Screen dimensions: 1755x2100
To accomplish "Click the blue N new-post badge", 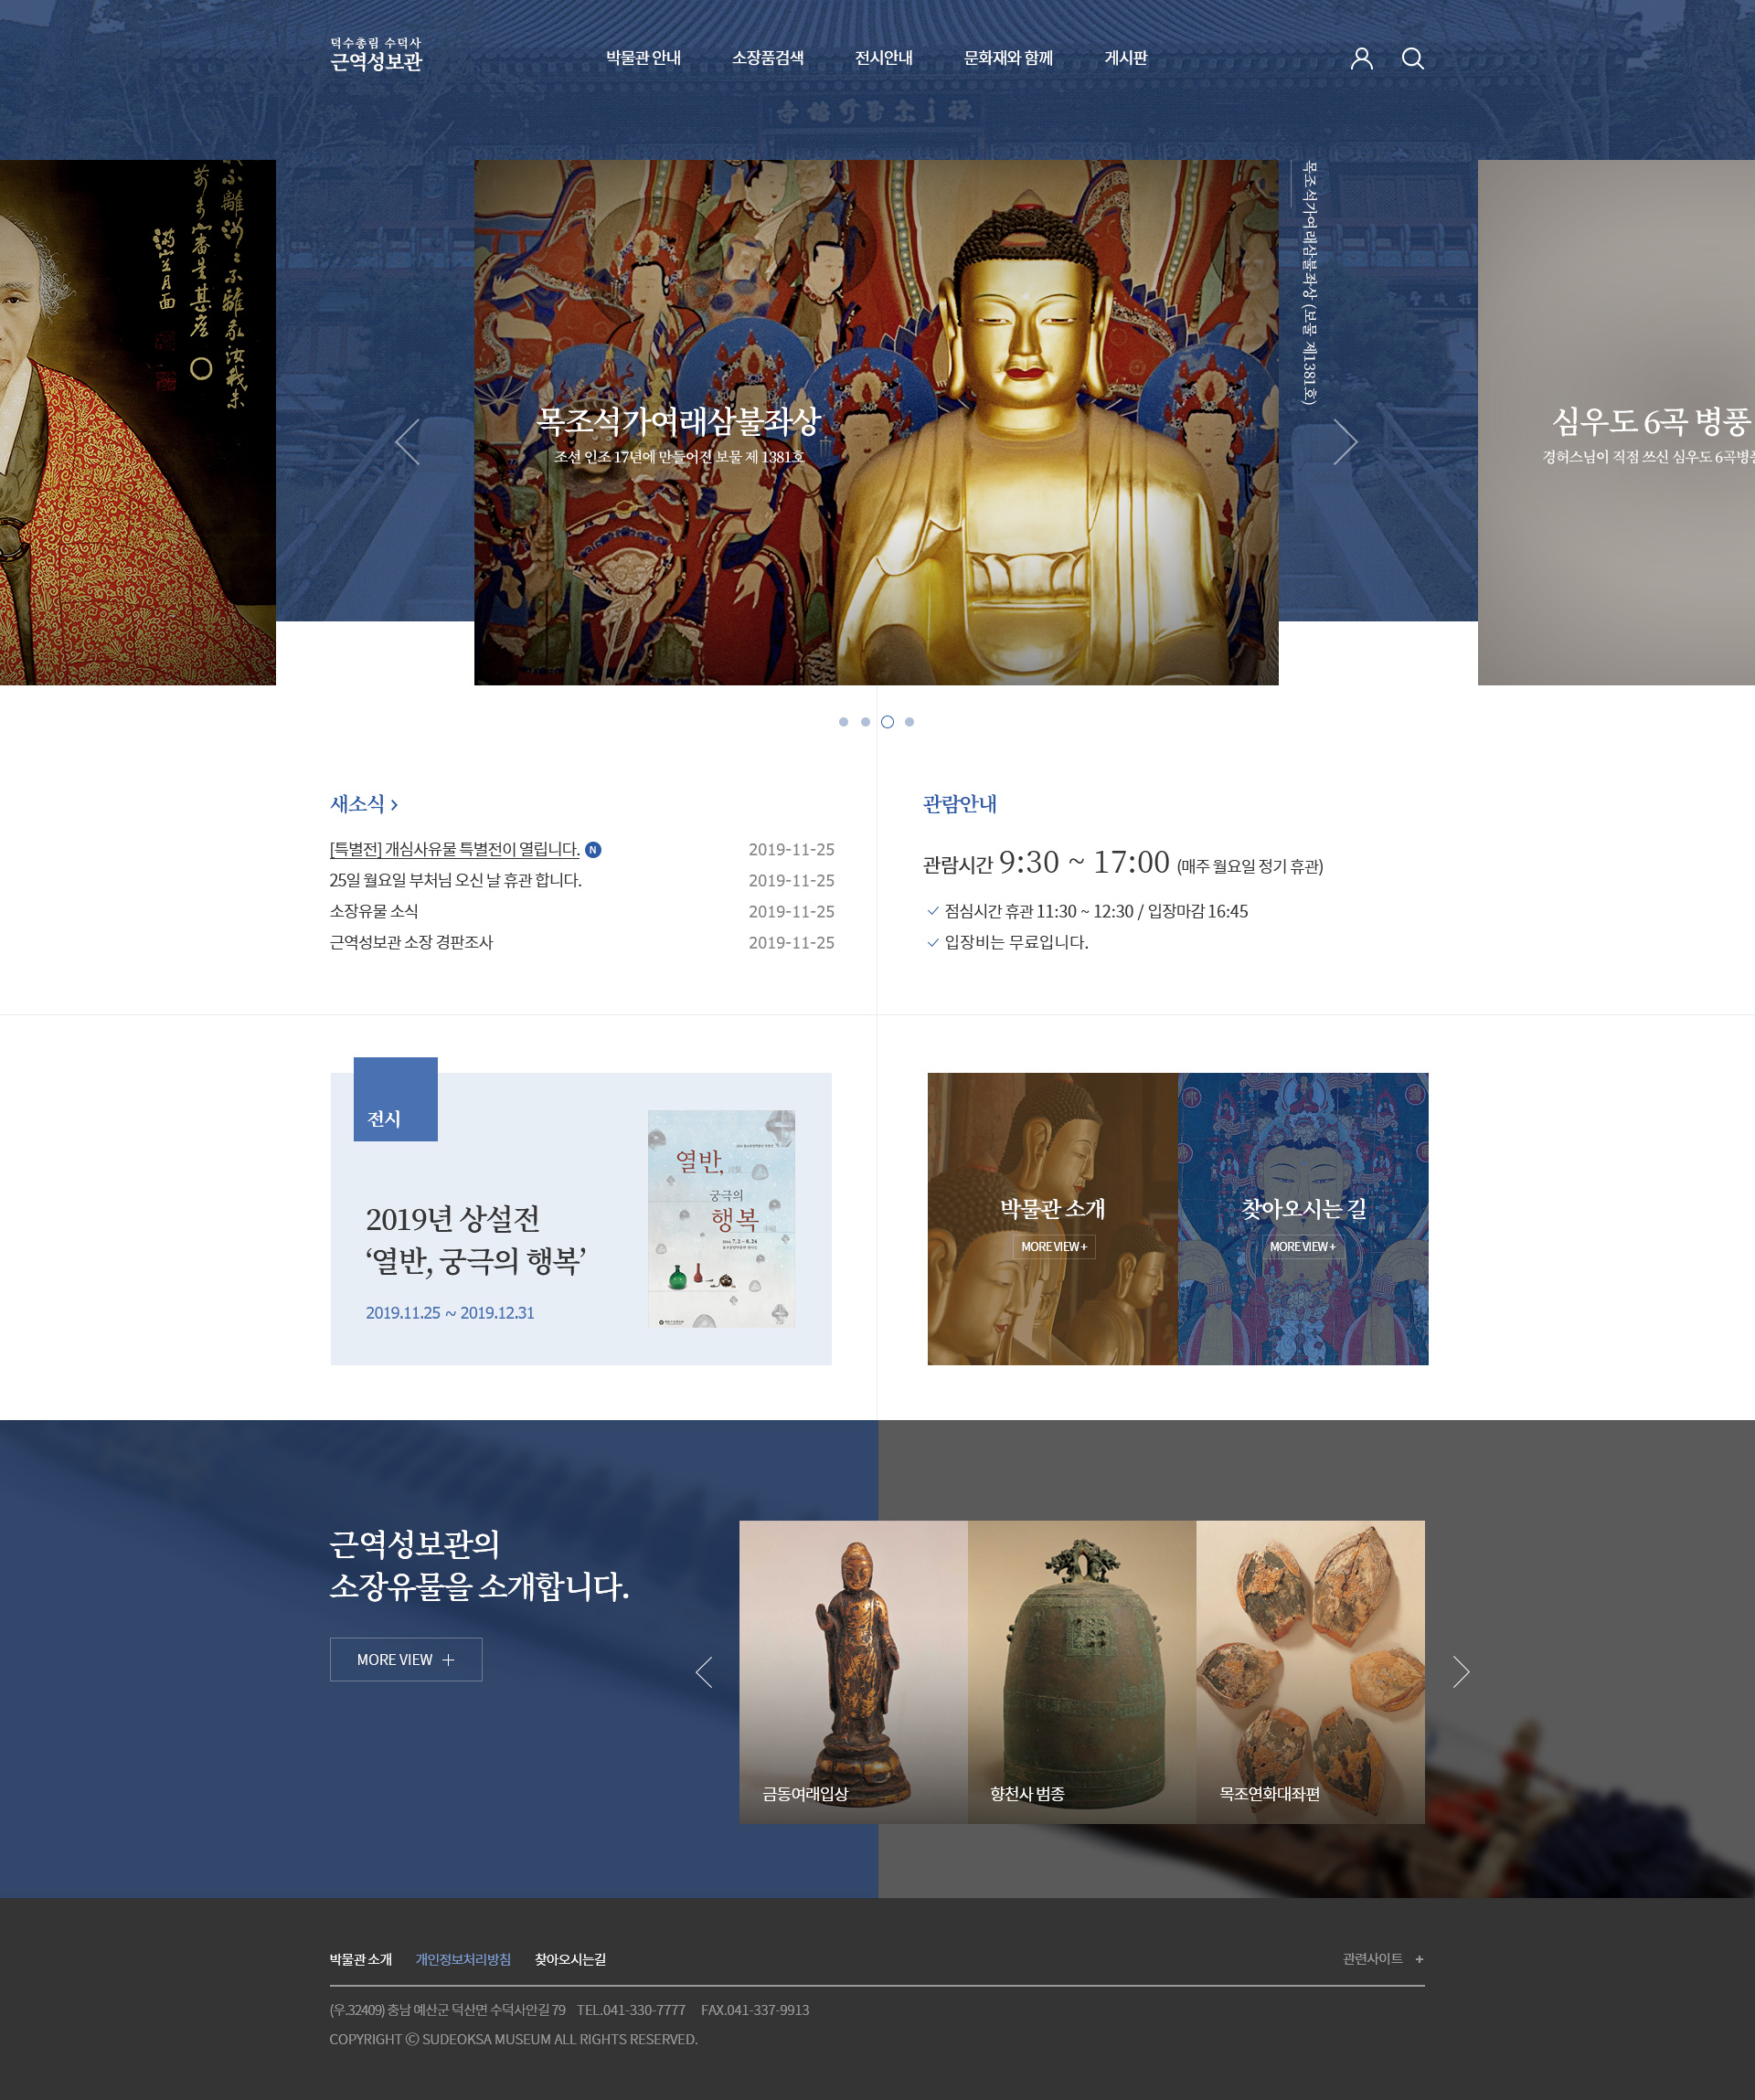I will [593, 849].
